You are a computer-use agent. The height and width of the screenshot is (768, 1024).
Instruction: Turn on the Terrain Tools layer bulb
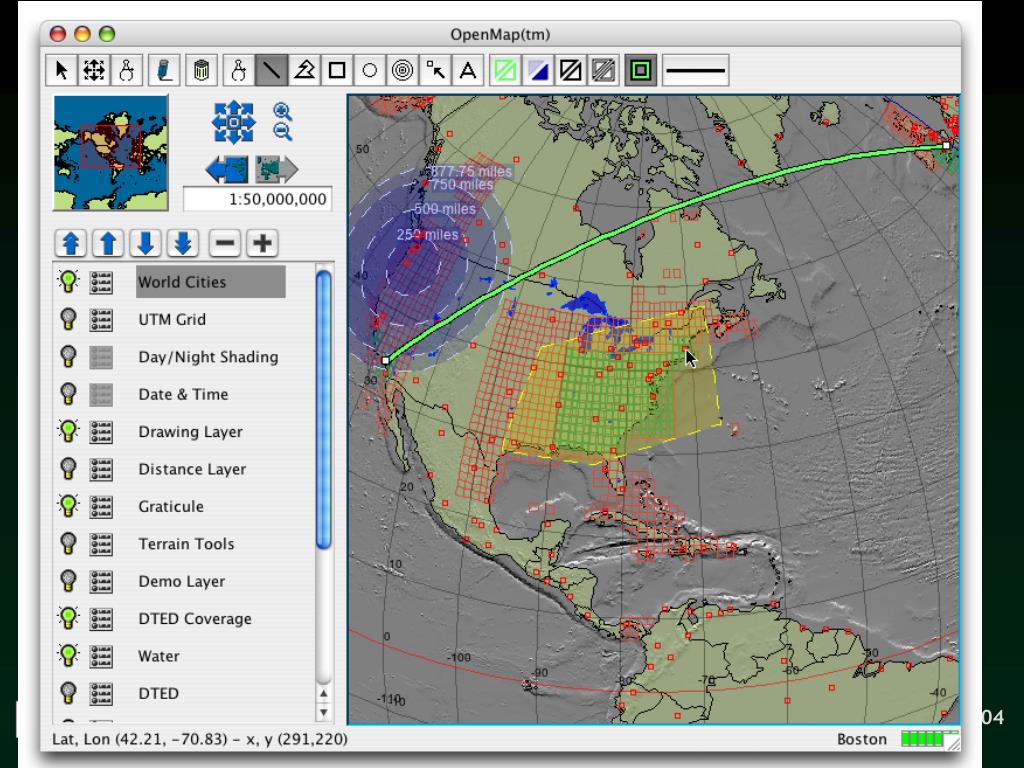[x=68, y=543]
